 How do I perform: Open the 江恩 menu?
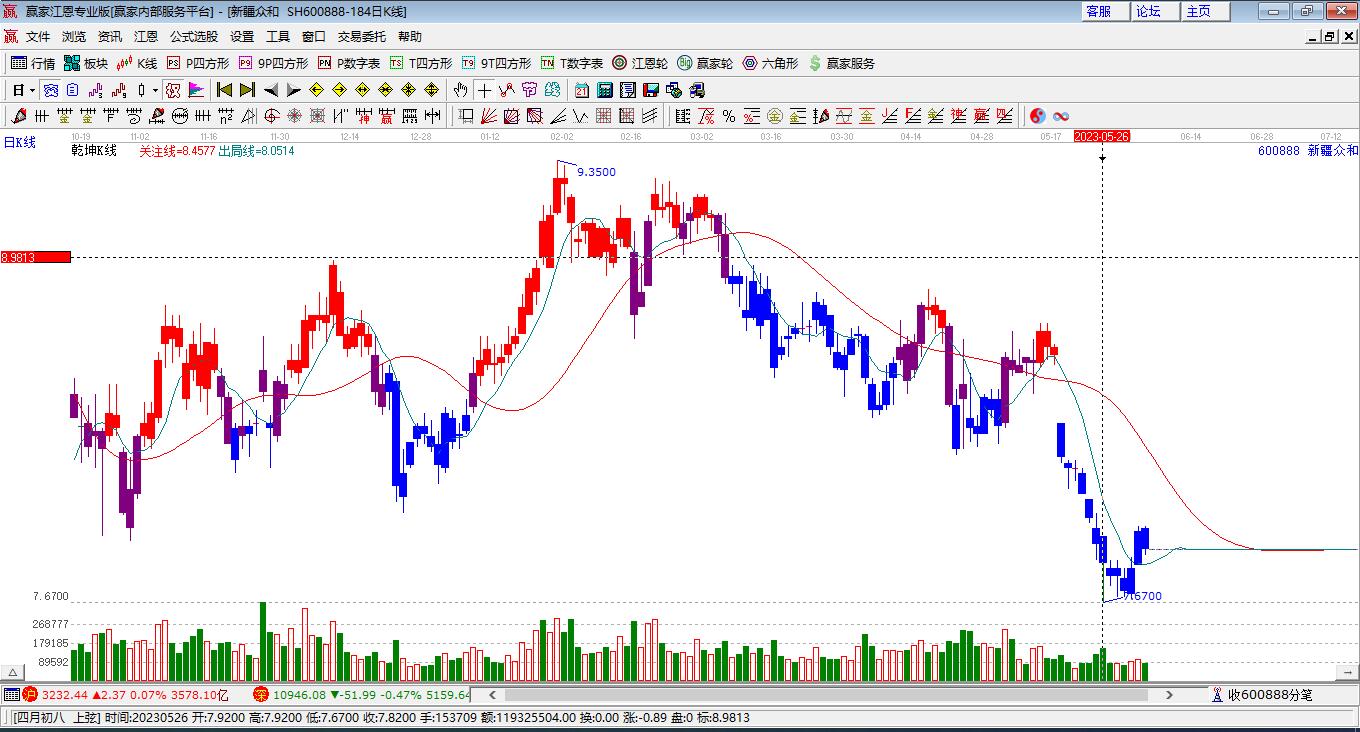(x=146, y=37)
